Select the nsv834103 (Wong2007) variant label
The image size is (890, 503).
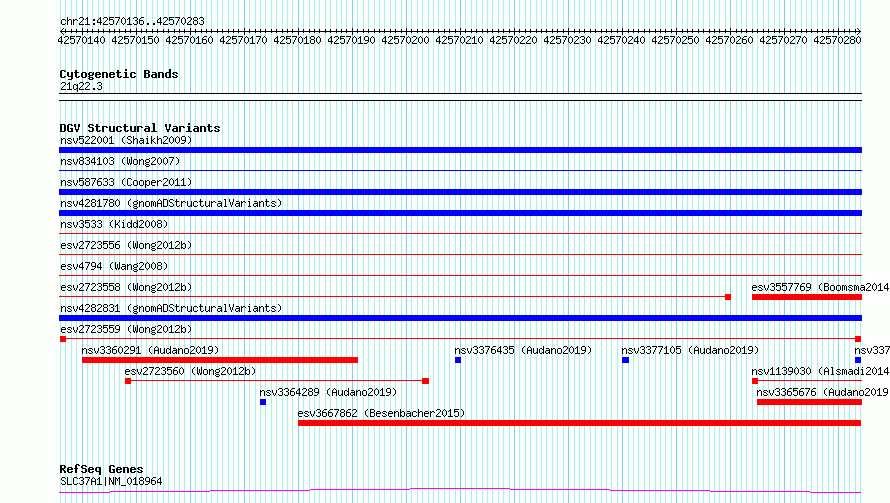tap(120, 161)
